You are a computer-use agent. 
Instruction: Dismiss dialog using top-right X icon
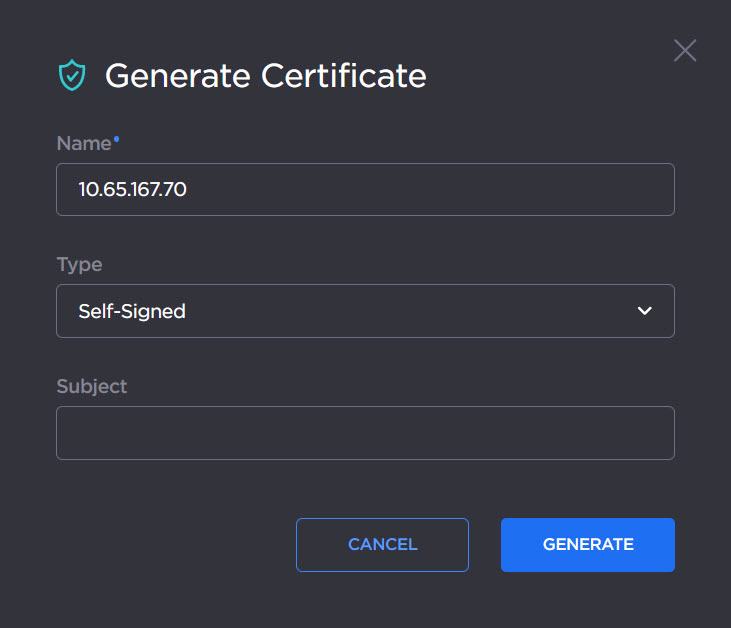(x=685, y=51)
